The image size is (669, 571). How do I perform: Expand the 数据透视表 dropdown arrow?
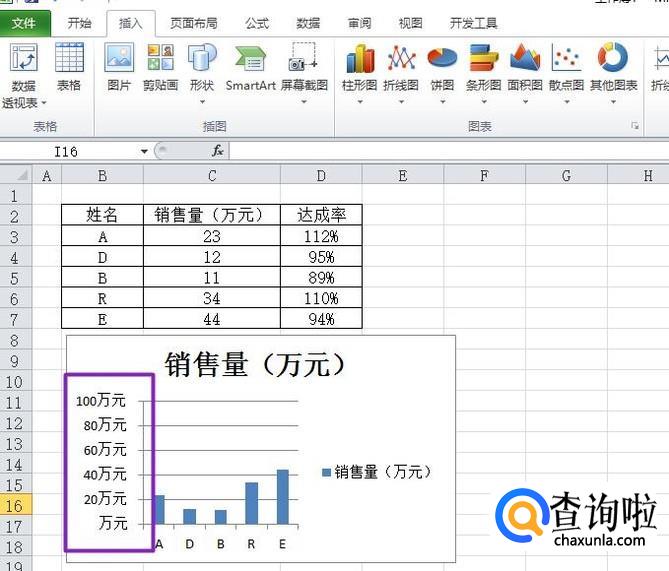click(44, 103)
